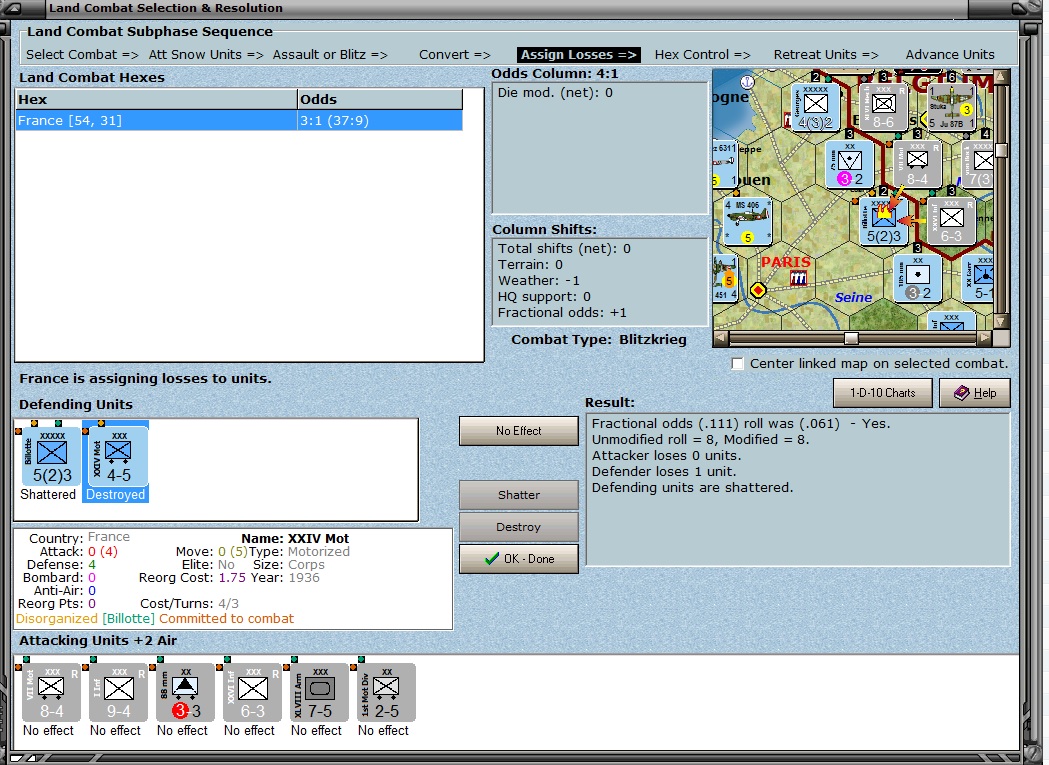Click the Shatter button

tap(518, 495)
